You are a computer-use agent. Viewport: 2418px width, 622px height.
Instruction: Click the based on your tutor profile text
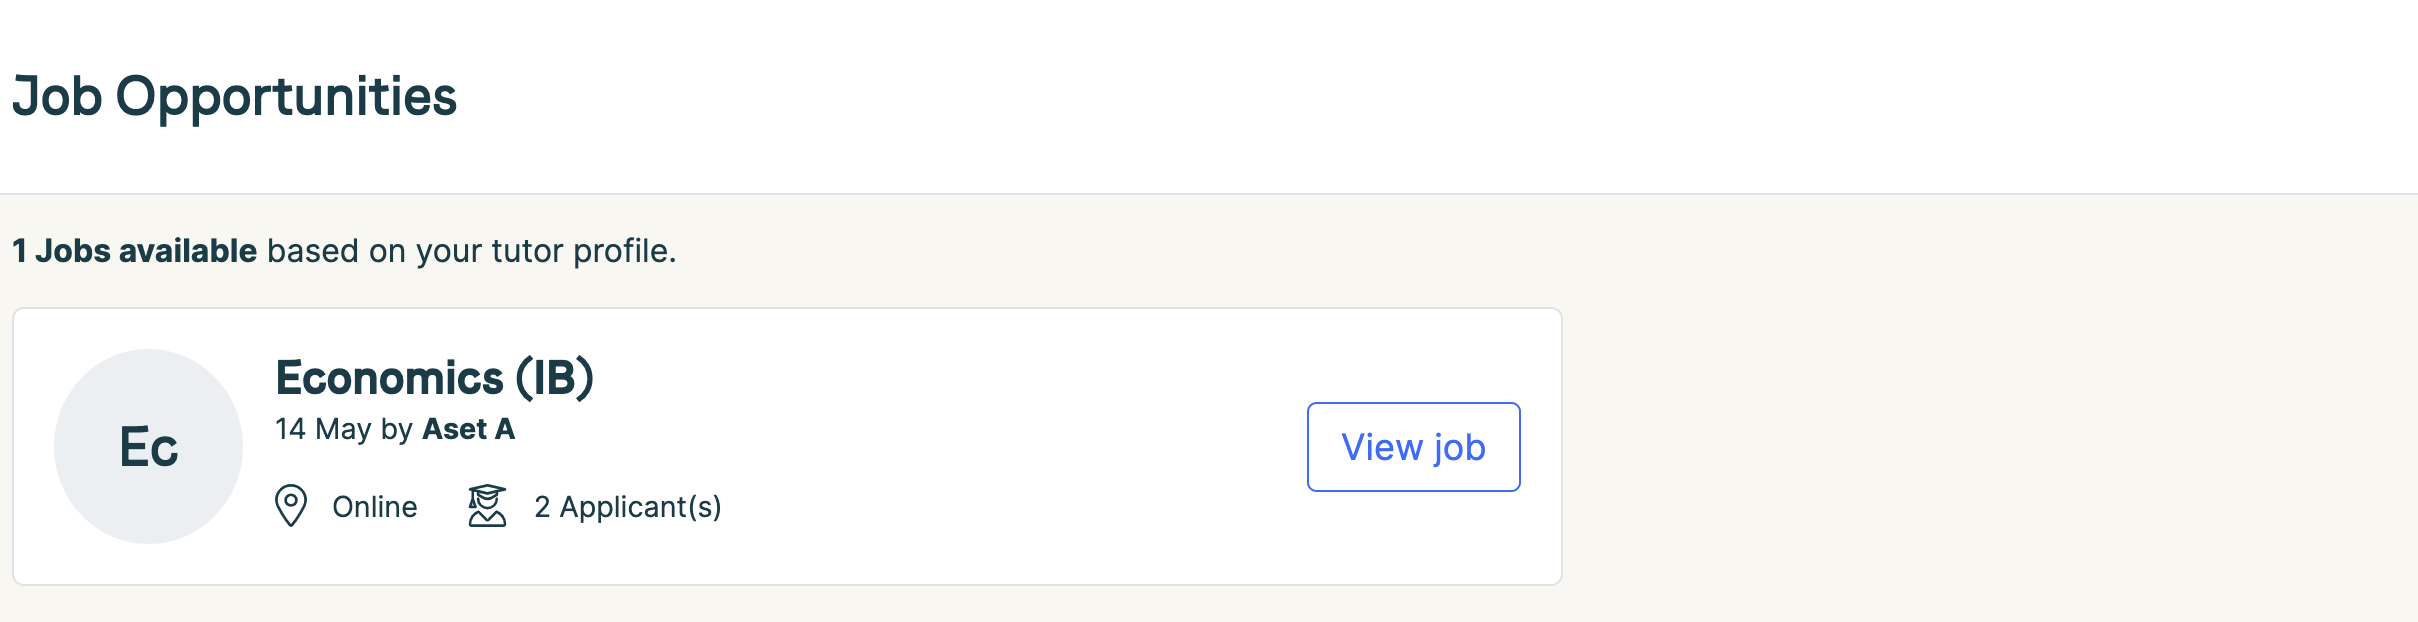[x=472, y=251]
